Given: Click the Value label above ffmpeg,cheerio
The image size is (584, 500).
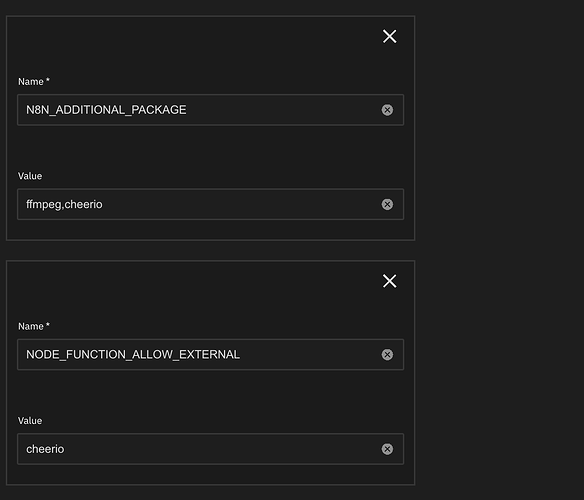Looking at the screenshot, I should click(x=30, y=176).
